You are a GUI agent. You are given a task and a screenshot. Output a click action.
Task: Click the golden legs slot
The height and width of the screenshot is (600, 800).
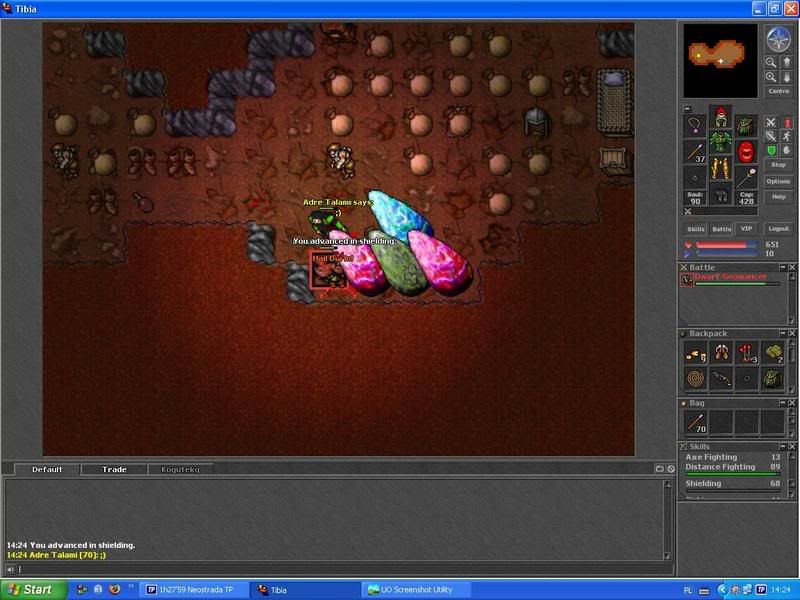click(x=720, y=168)
